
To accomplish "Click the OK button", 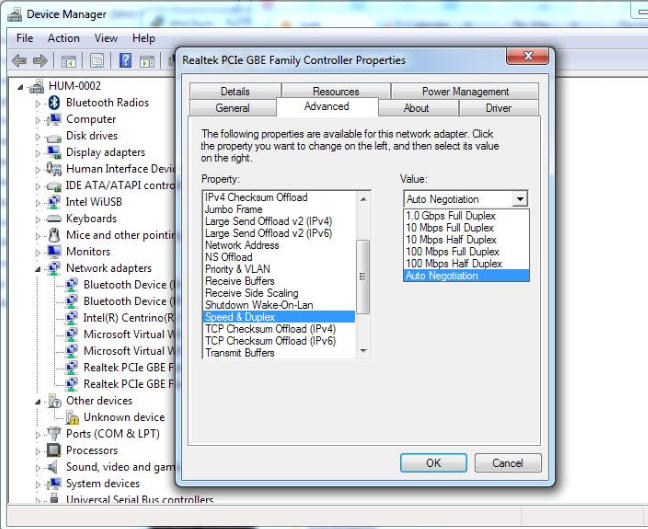I will [x=434, y=463].
